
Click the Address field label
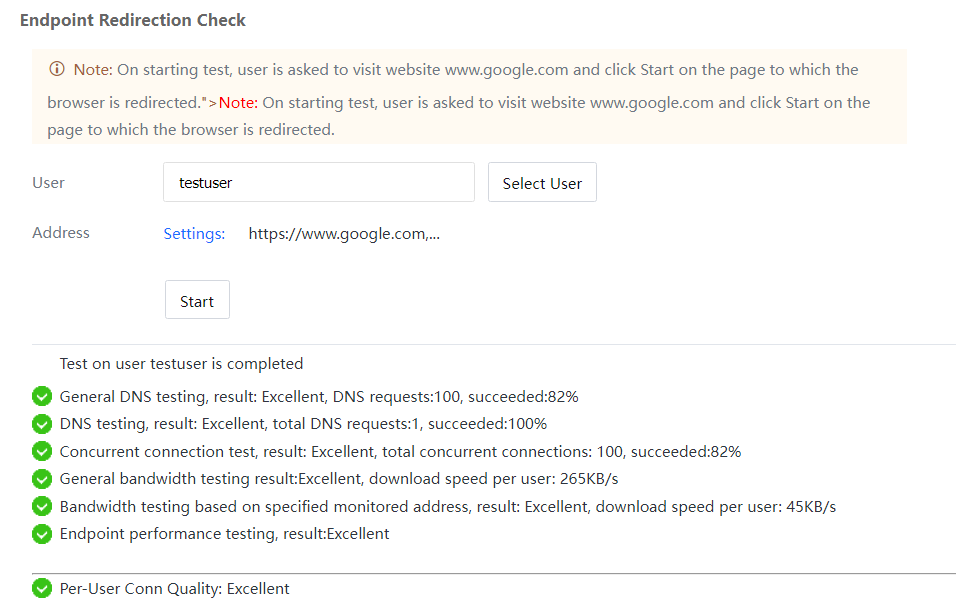pos(61,233)
